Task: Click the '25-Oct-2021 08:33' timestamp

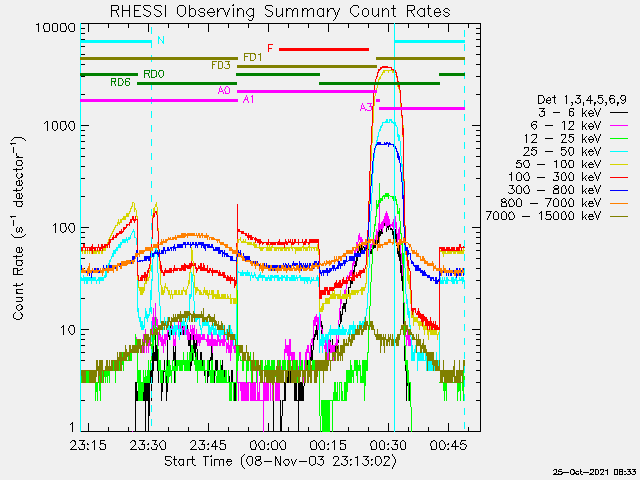Action: (594, 472)
